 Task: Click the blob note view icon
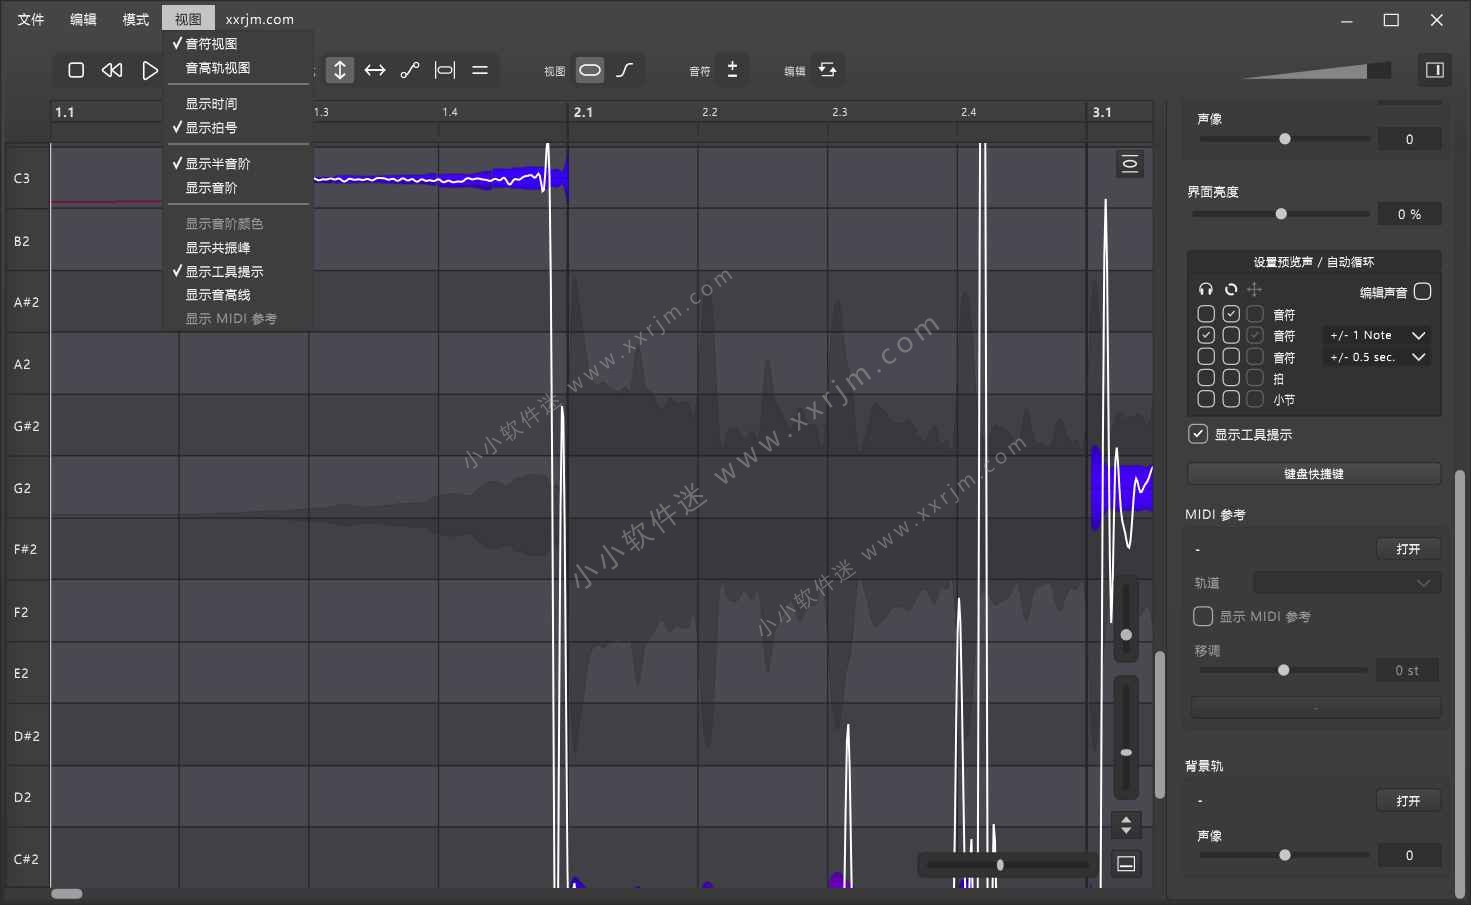coord(590,70)
